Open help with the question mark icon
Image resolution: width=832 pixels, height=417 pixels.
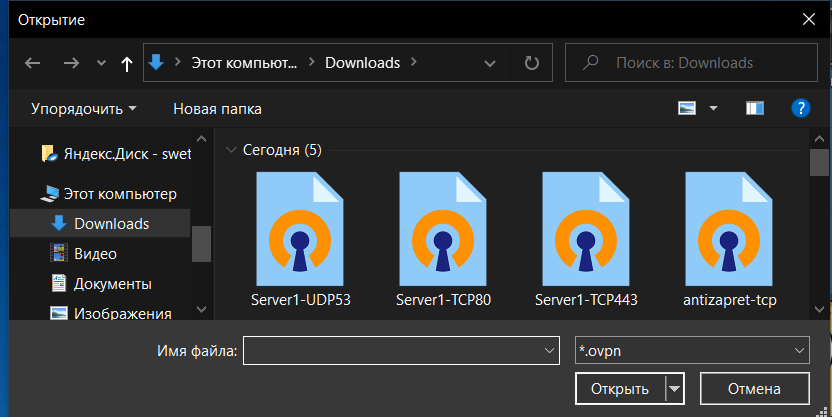click(x=800, y=108)
